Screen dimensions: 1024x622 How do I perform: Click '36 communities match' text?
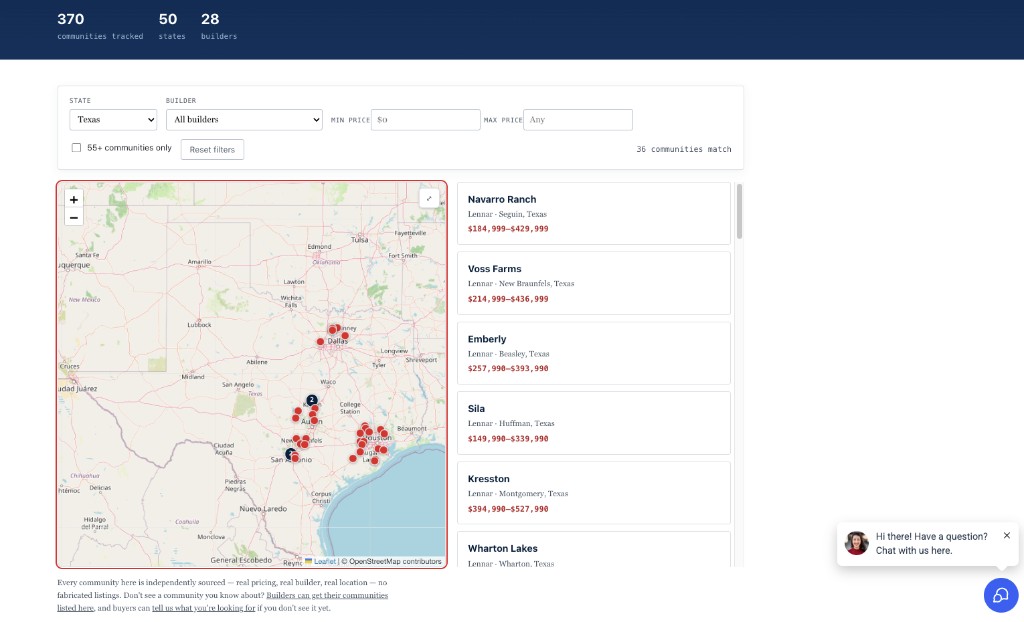click(684, 150)
